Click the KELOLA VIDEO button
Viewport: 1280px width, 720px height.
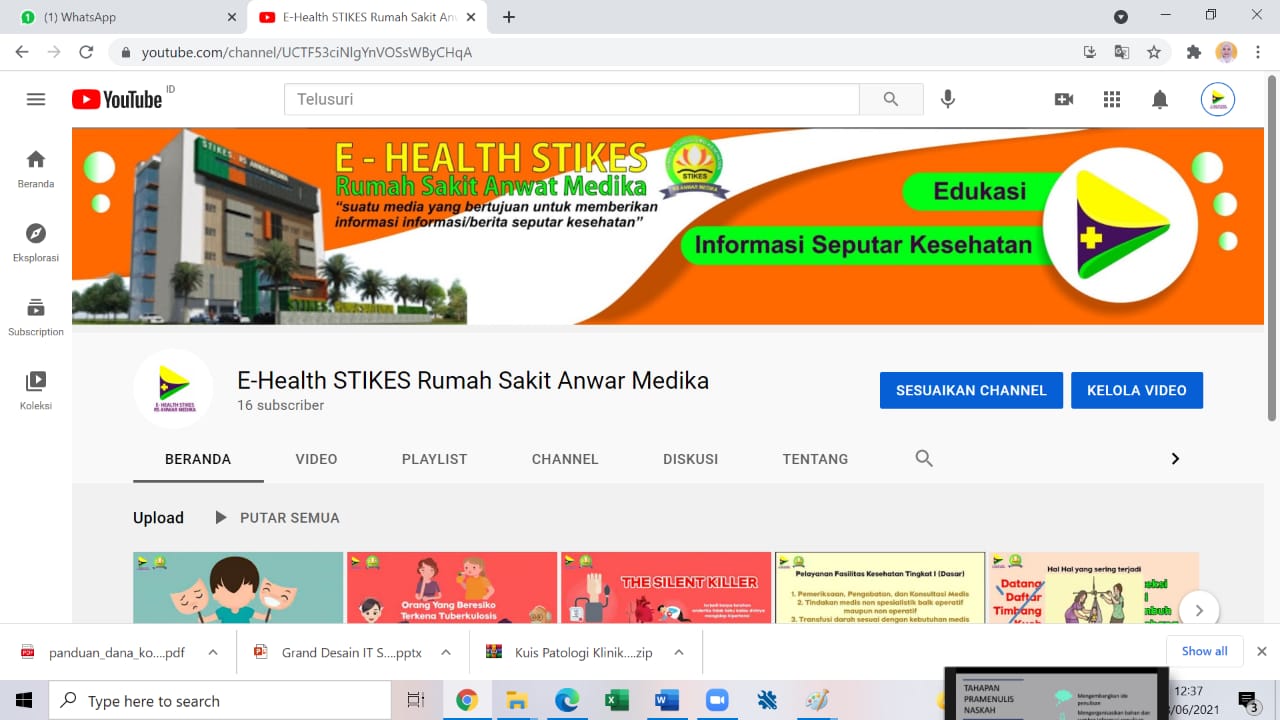tap(1137, 390)
